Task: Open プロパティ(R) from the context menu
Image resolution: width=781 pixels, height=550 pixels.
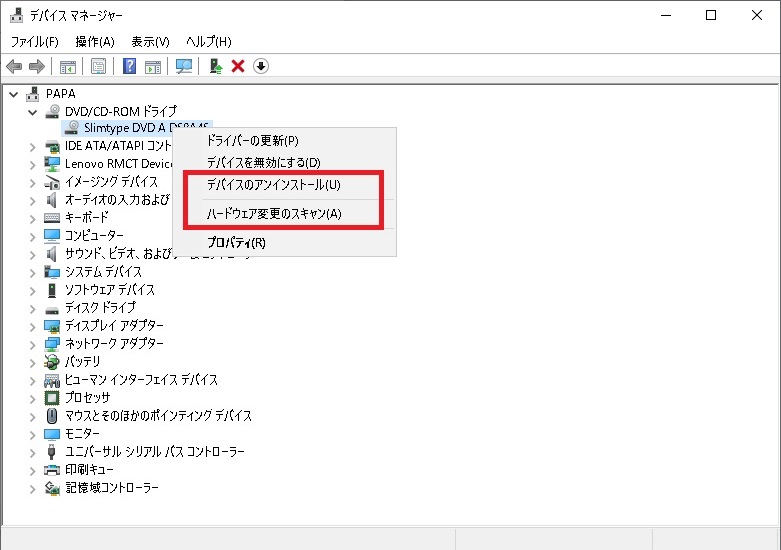Action: [x=236, y=242]
